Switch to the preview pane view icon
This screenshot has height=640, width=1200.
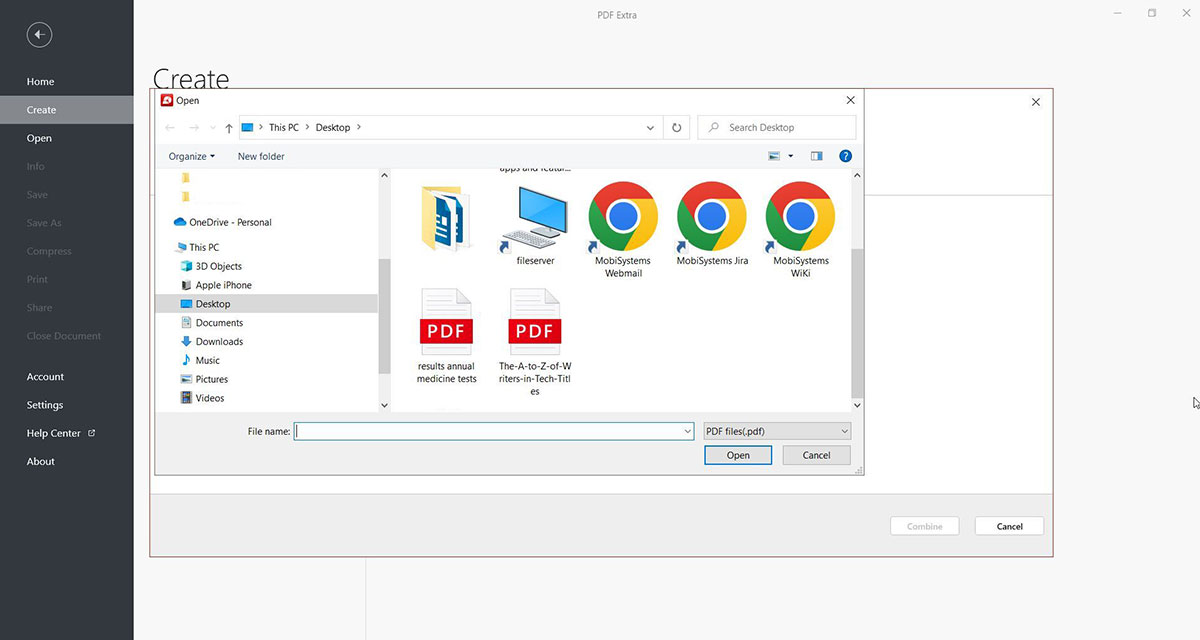point(815,156)
